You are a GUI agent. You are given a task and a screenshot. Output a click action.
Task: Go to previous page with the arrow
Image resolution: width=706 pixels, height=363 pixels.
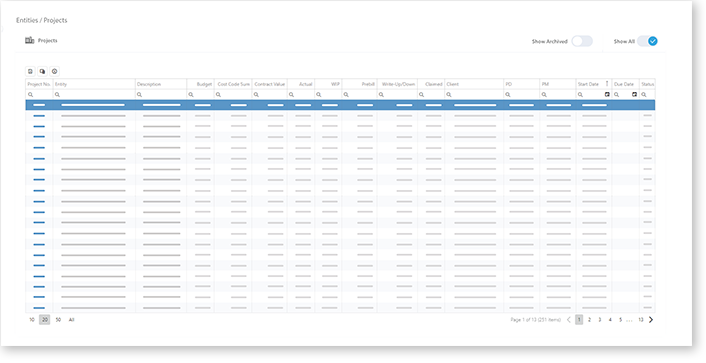click(569, 320)
